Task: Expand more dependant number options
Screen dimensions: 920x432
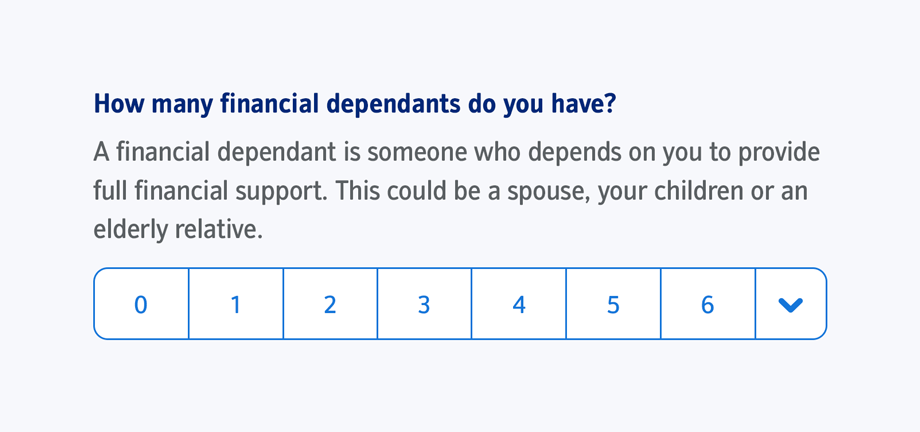Action: tap(790, 304)
